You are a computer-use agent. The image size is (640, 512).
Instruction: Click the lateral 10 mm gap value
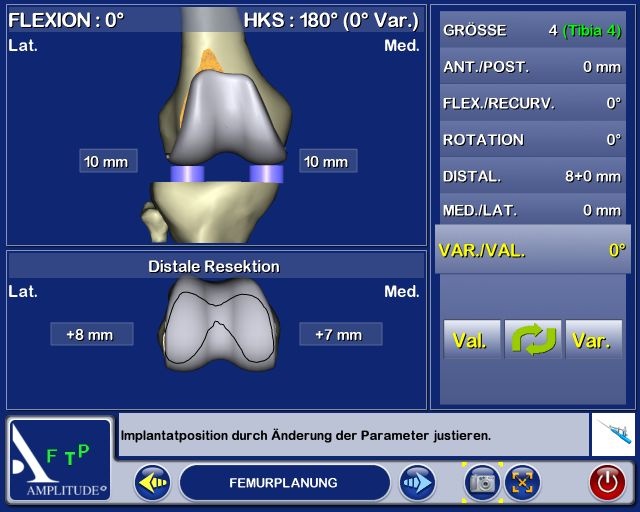click(108, 161)
